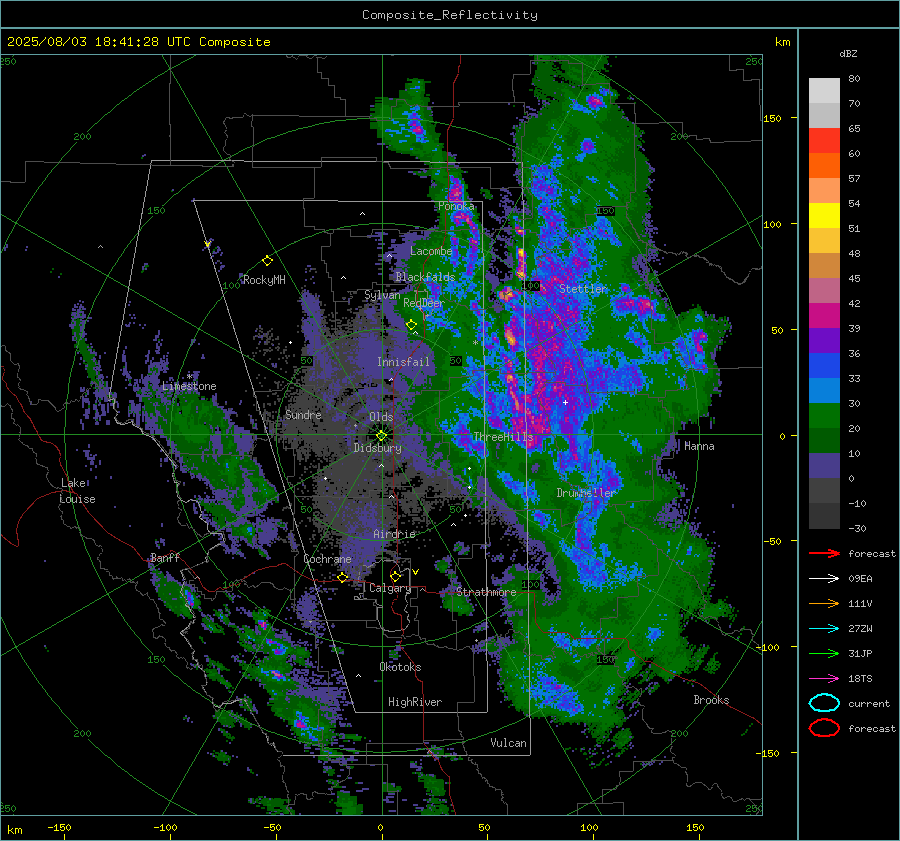Click the Airdrie city label
The width and height of the screenshot is (900, 841).
(x=394, y=534)
